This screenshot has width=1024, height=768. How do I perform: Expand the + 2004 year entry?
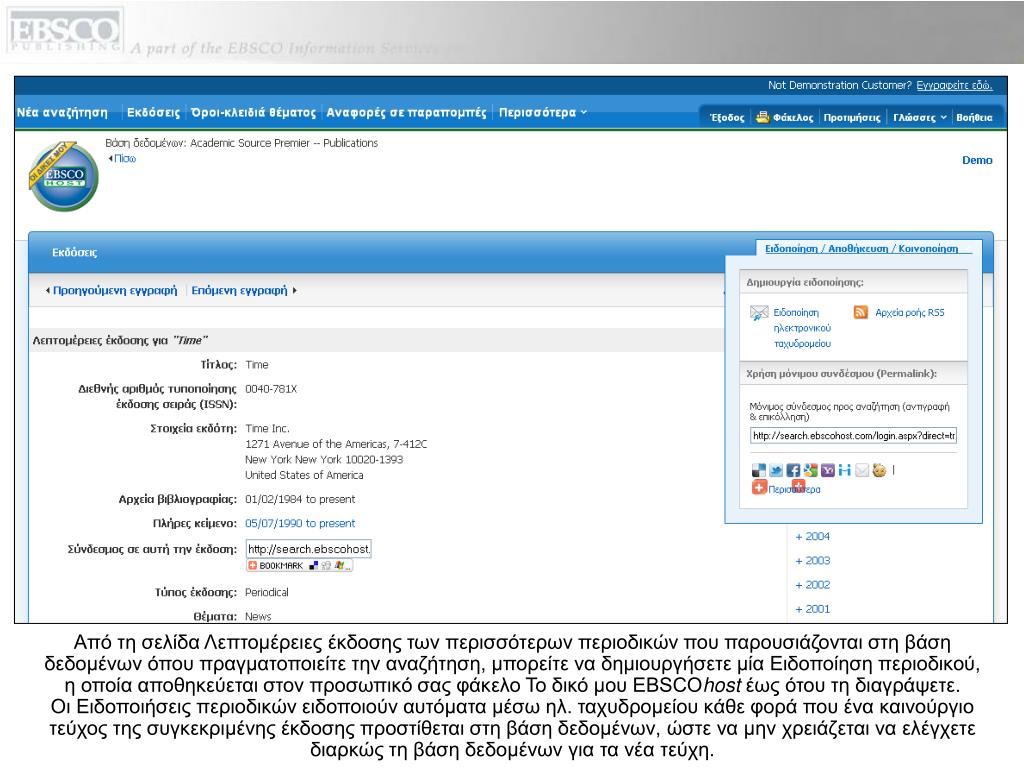(812, 536)
